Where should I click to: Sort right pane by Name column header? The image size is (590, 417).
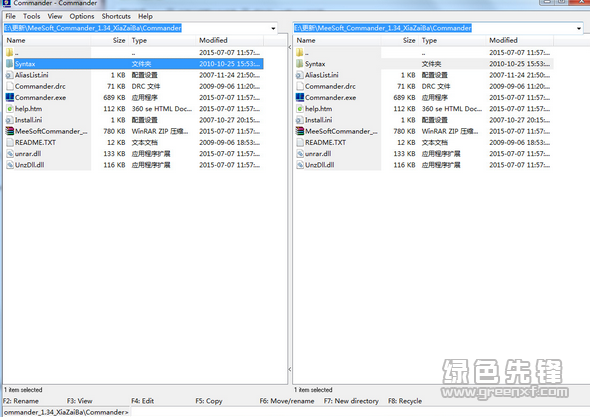[337, 40]
